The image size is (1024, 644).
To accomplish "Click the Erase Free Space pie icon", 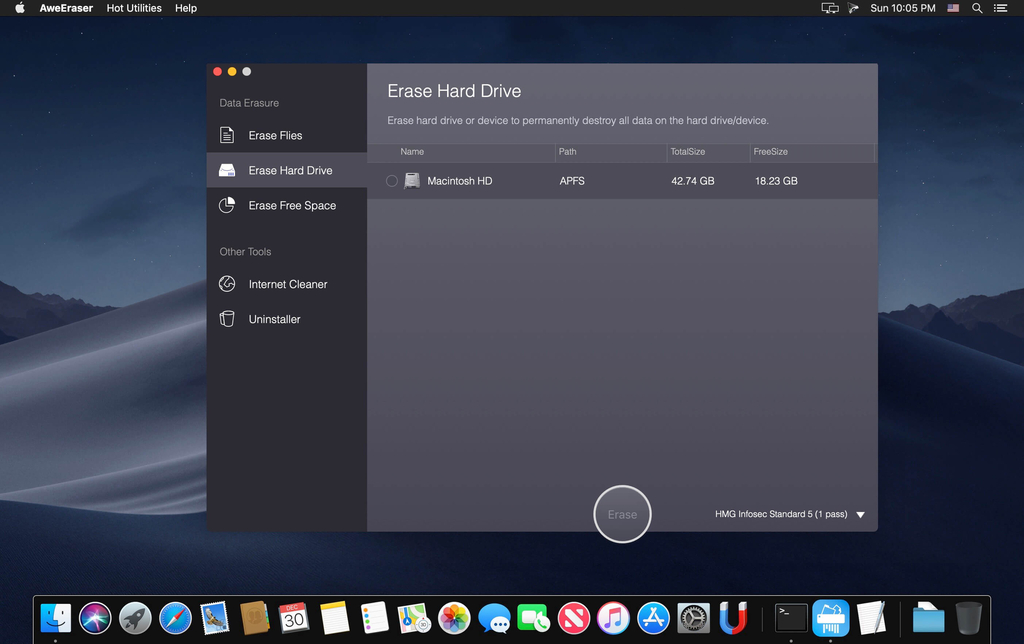I will tap(228, 206).
